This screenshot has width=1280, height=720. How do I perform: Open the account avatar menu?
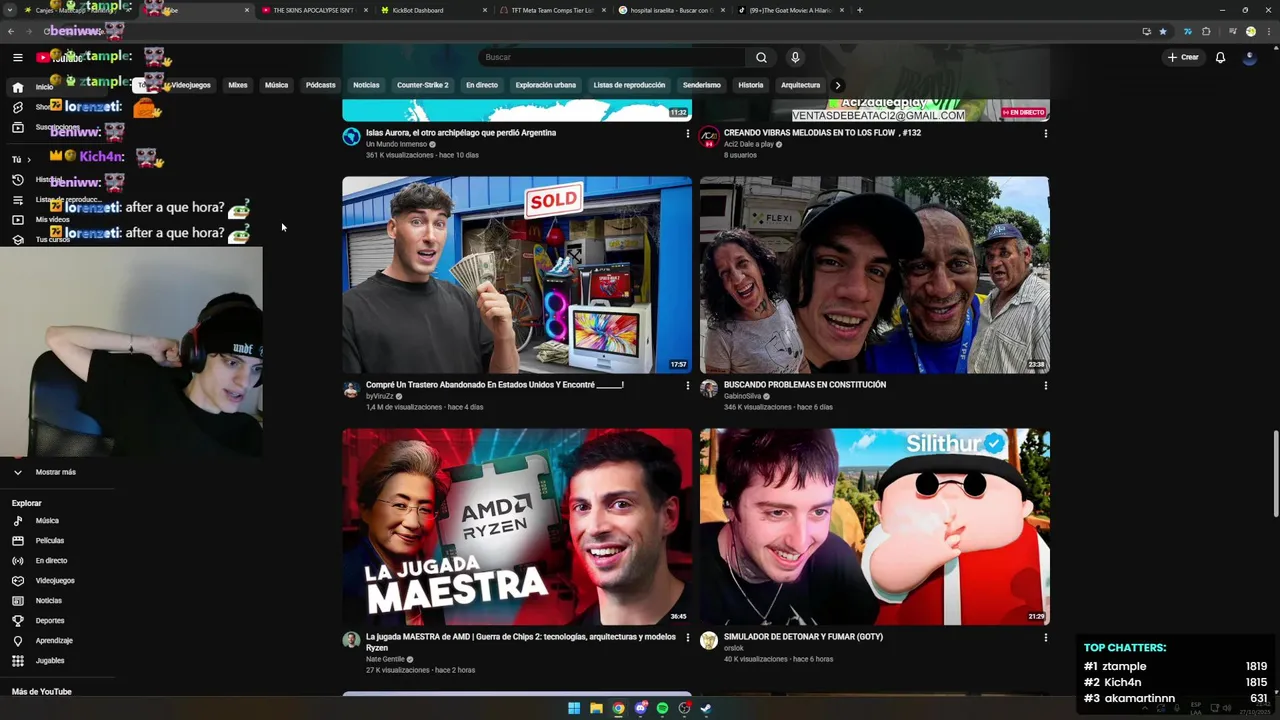tap(1250, 57)
